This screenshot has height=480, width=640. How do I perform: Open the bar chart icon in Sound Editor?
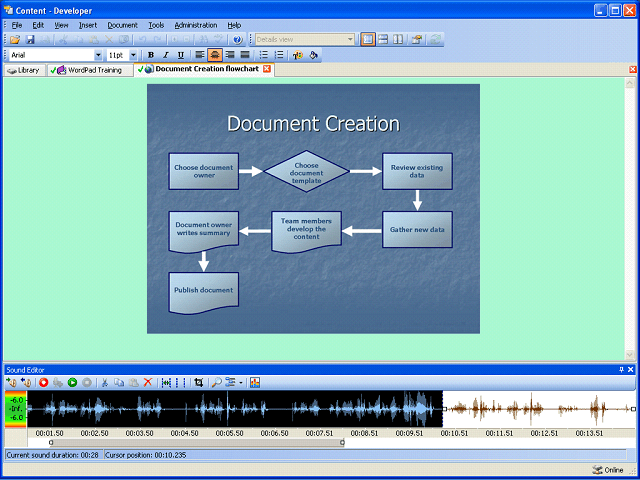point(255,382)
